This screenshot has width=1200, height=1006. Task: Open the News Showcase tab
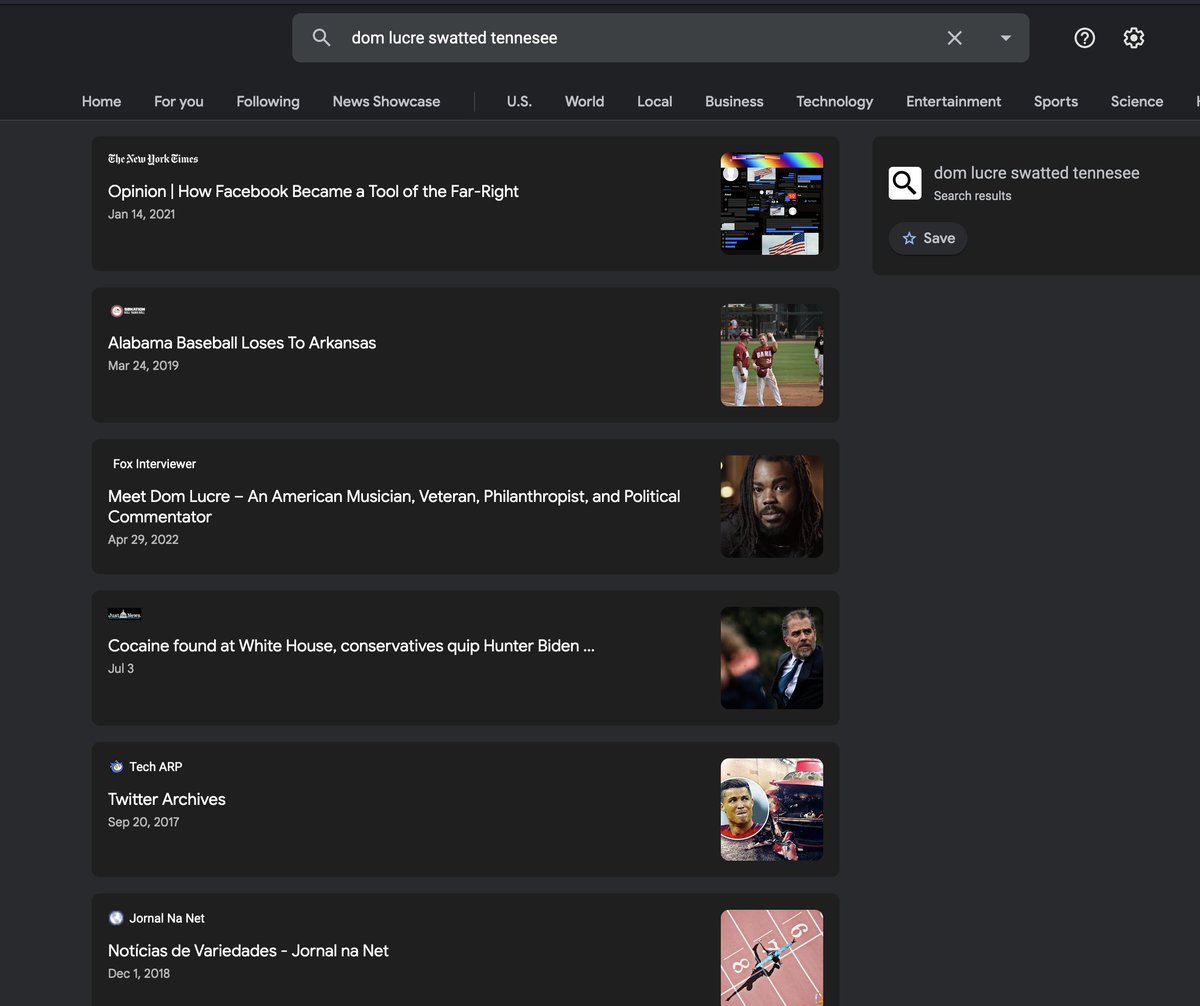tap(386, 101)
